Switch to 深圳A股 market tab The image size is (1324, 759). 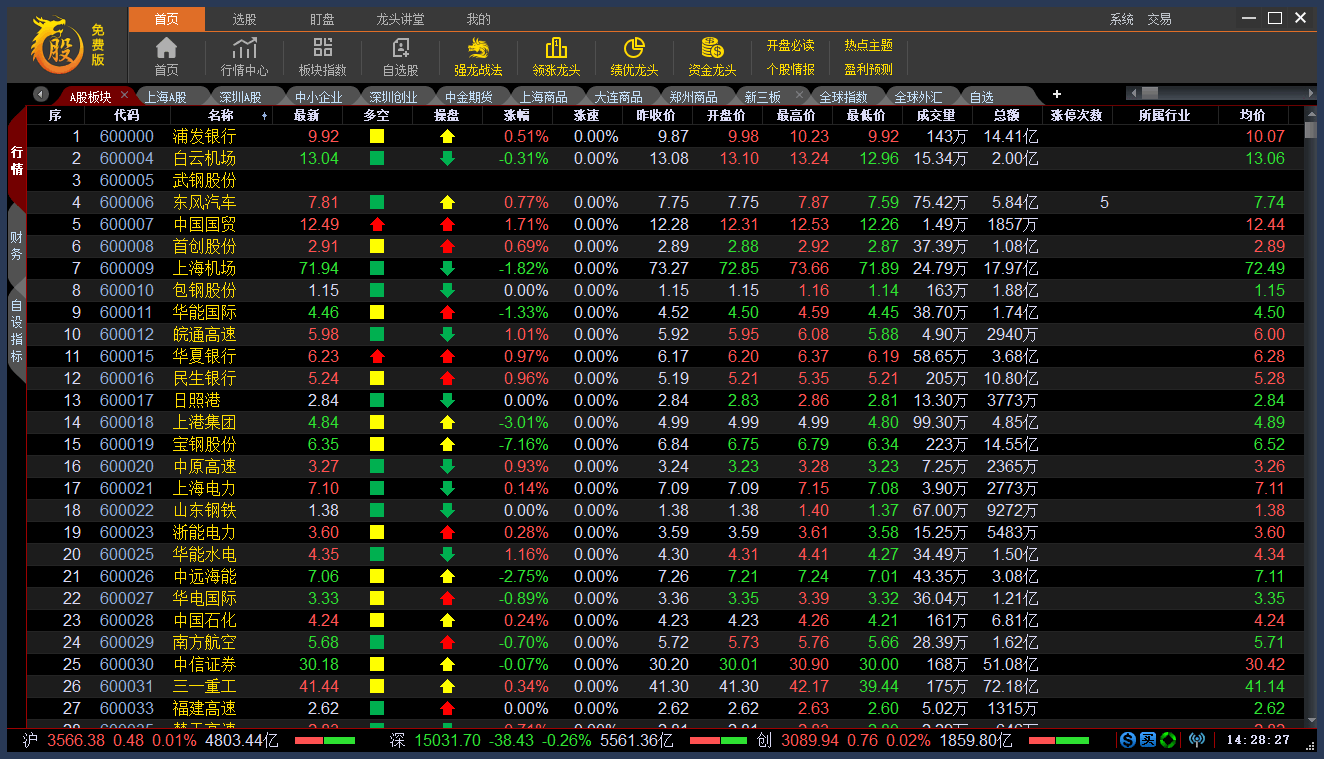click(x=240, y=97)
